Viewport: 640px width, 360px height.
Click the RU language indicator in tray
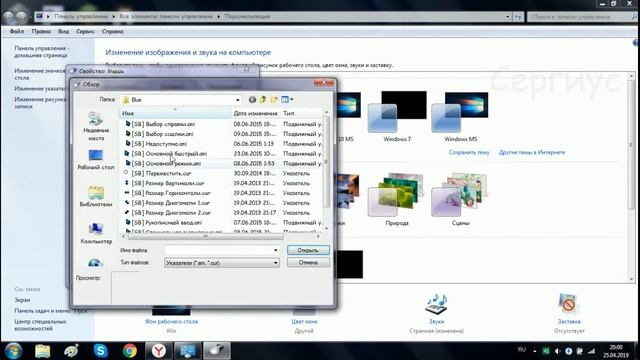click(x=522, y=350)
